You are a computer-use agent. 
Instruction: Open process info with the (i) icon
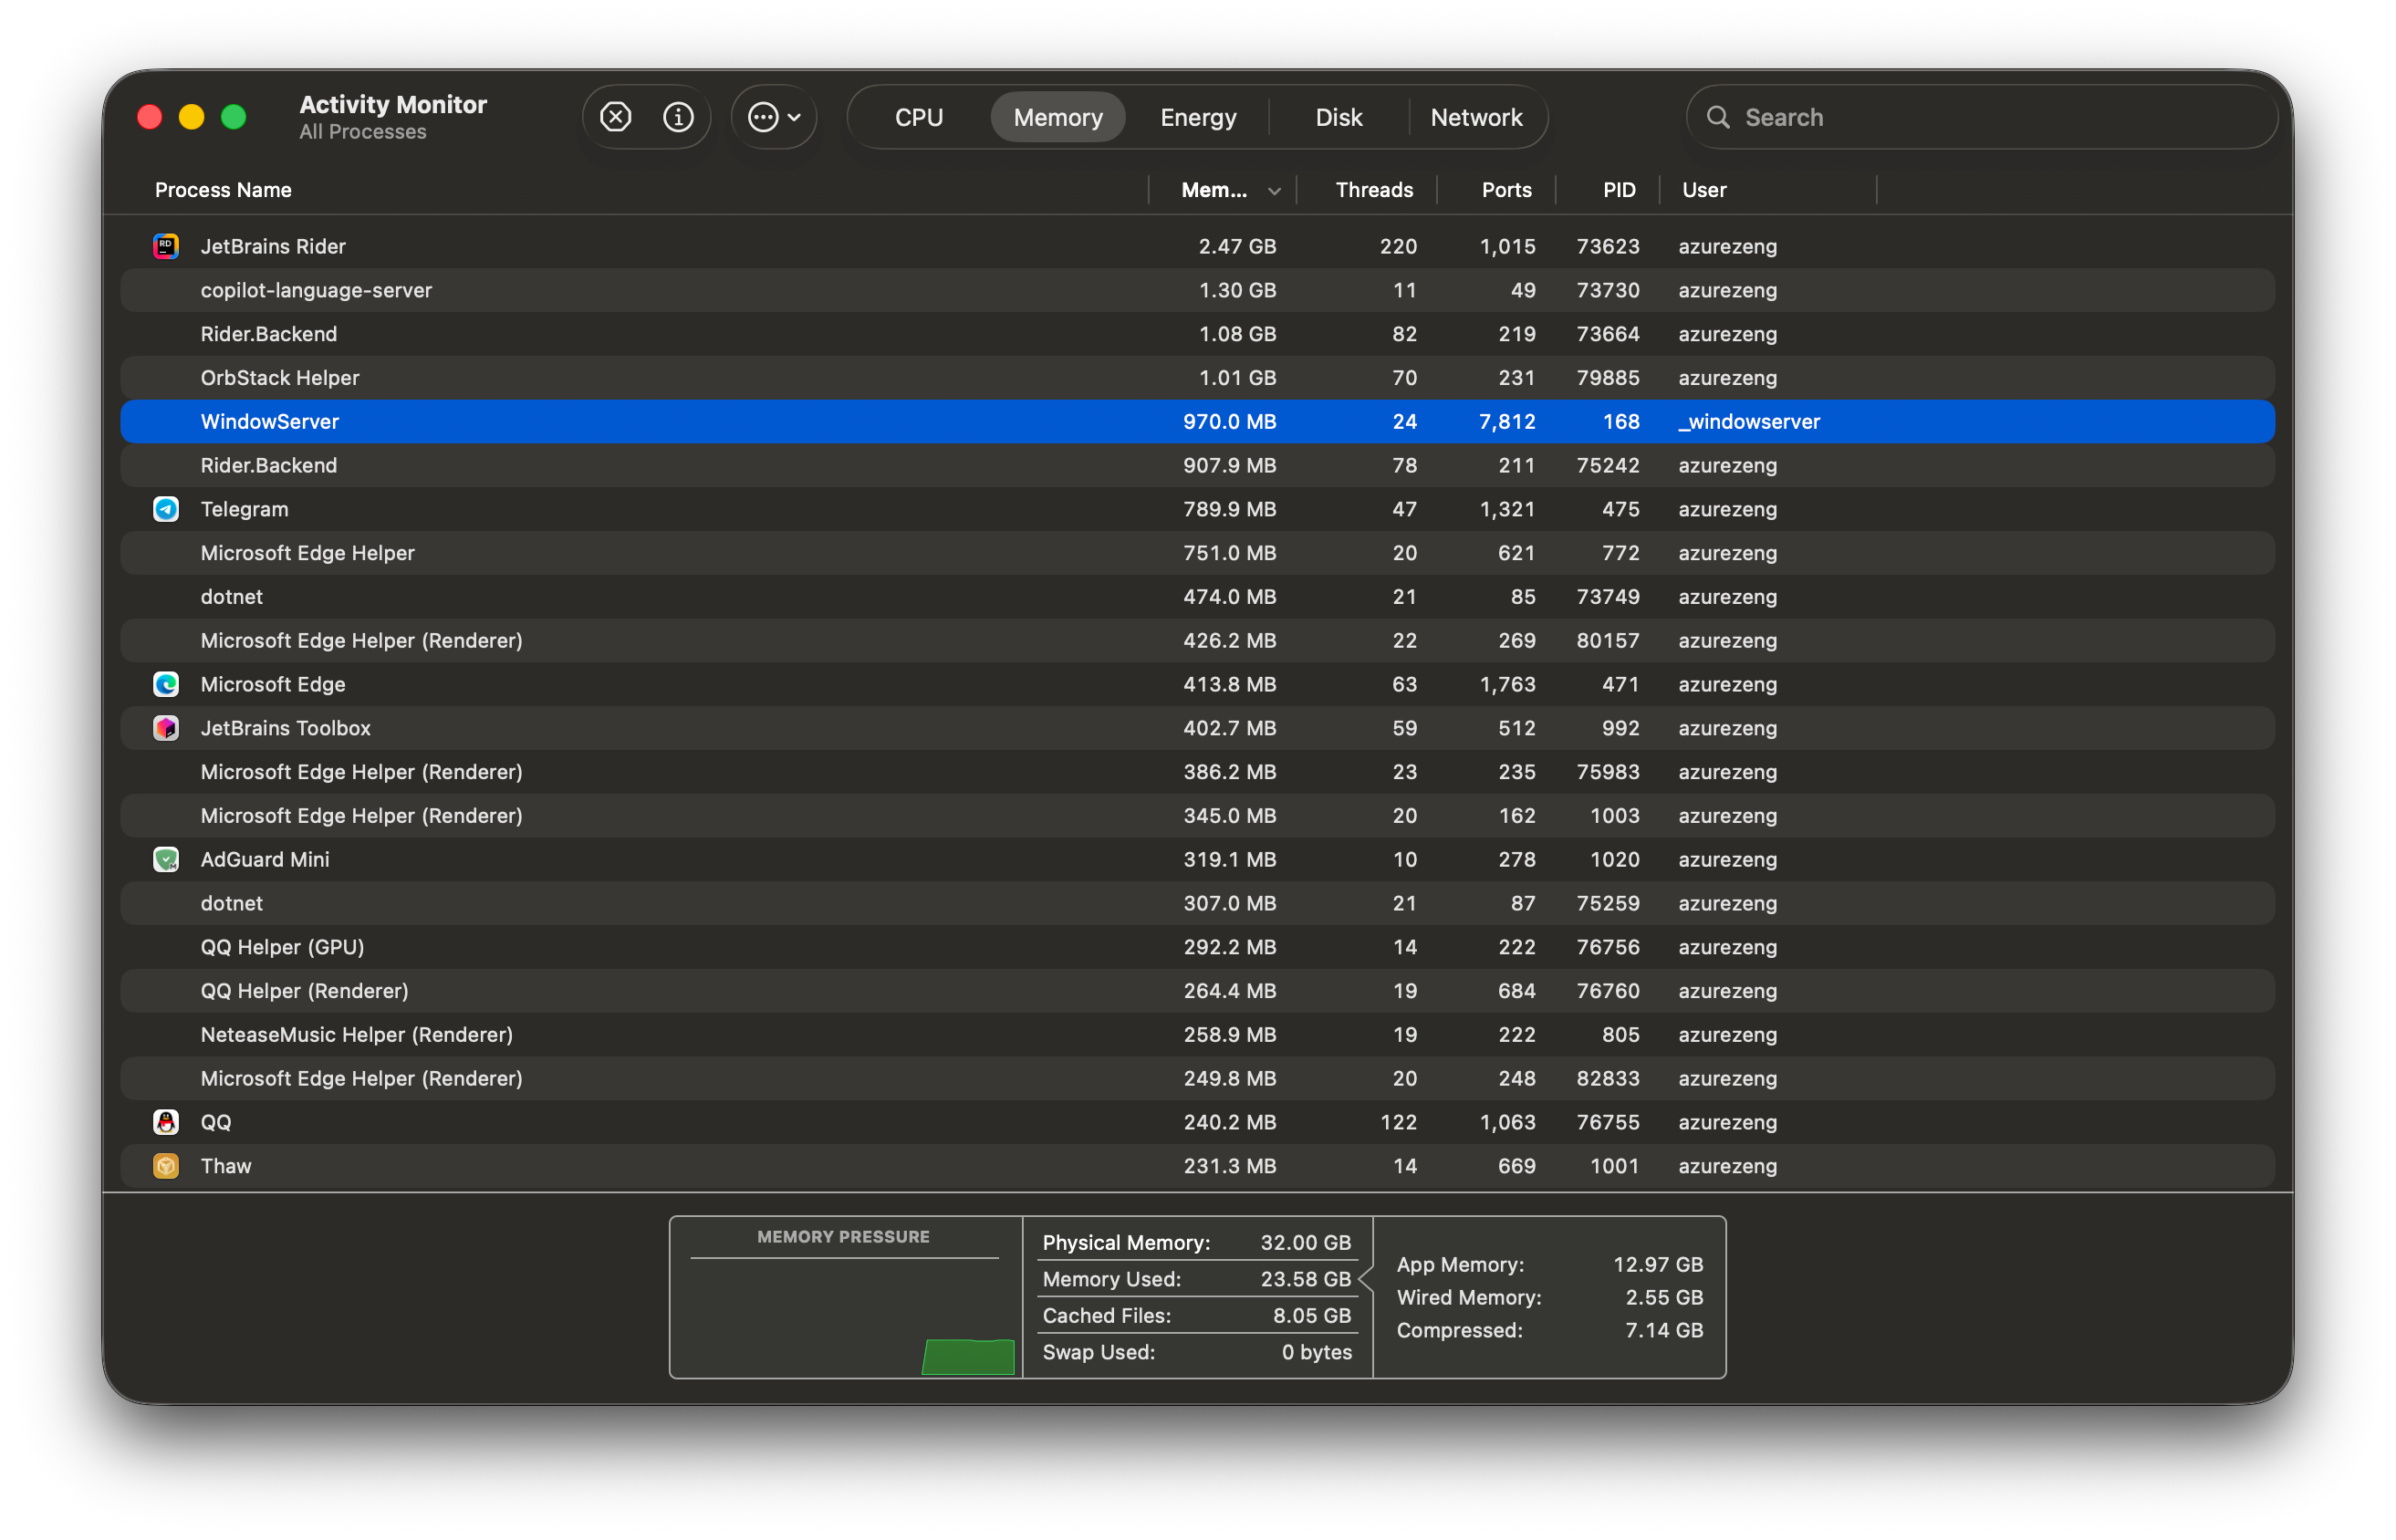[678, 117]
